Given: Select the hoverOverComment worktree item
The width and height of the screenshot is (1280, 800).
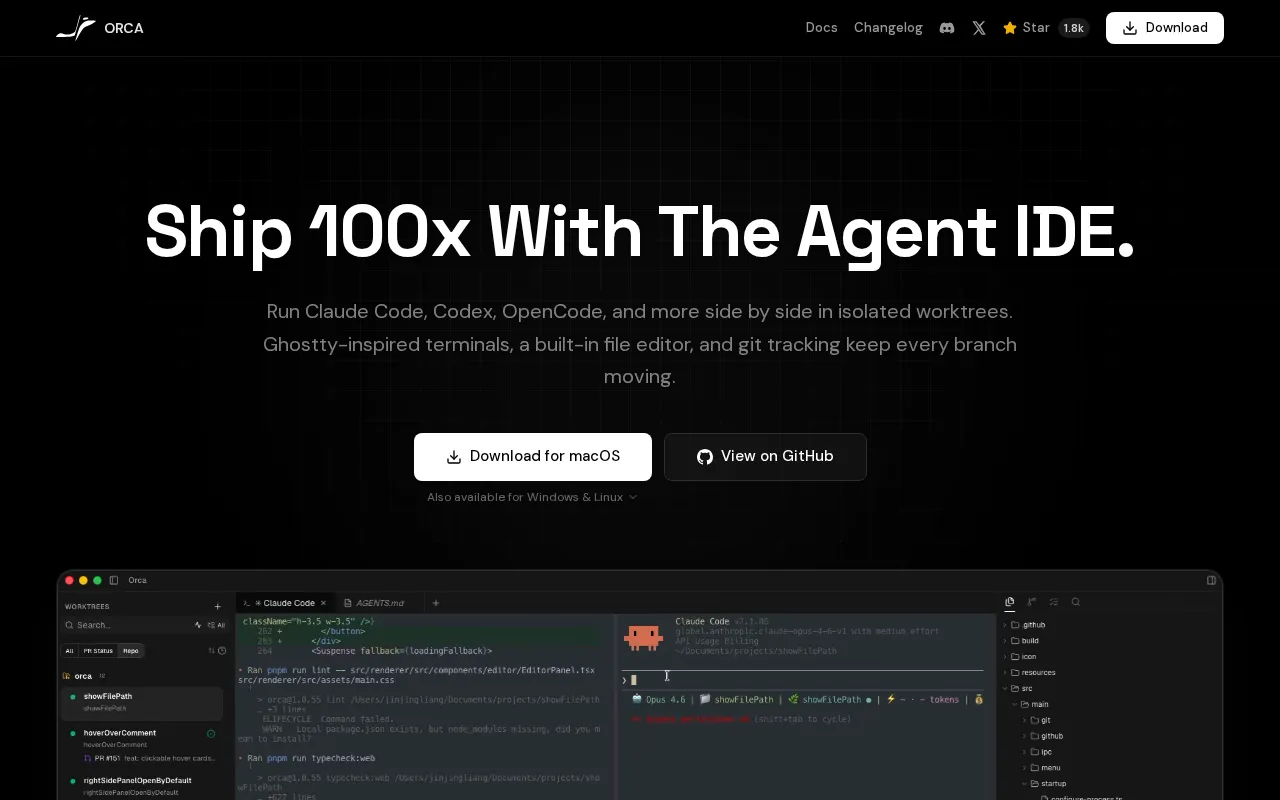Looking at the screenshot, I should coord(142,744).
